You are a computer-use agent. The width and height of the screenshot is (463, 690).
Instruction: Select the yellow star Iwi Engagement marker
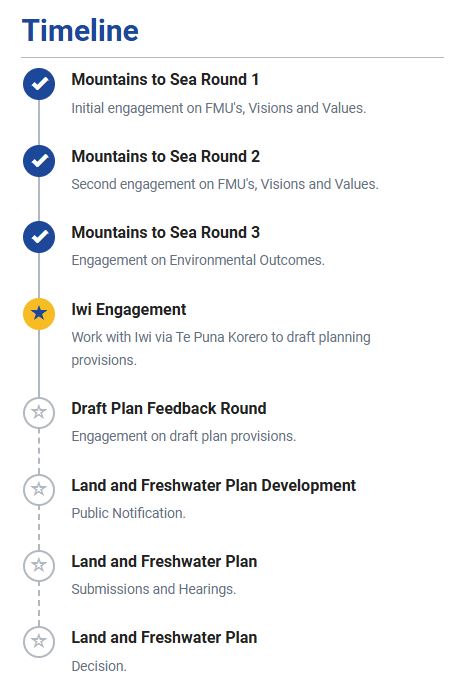39,313
